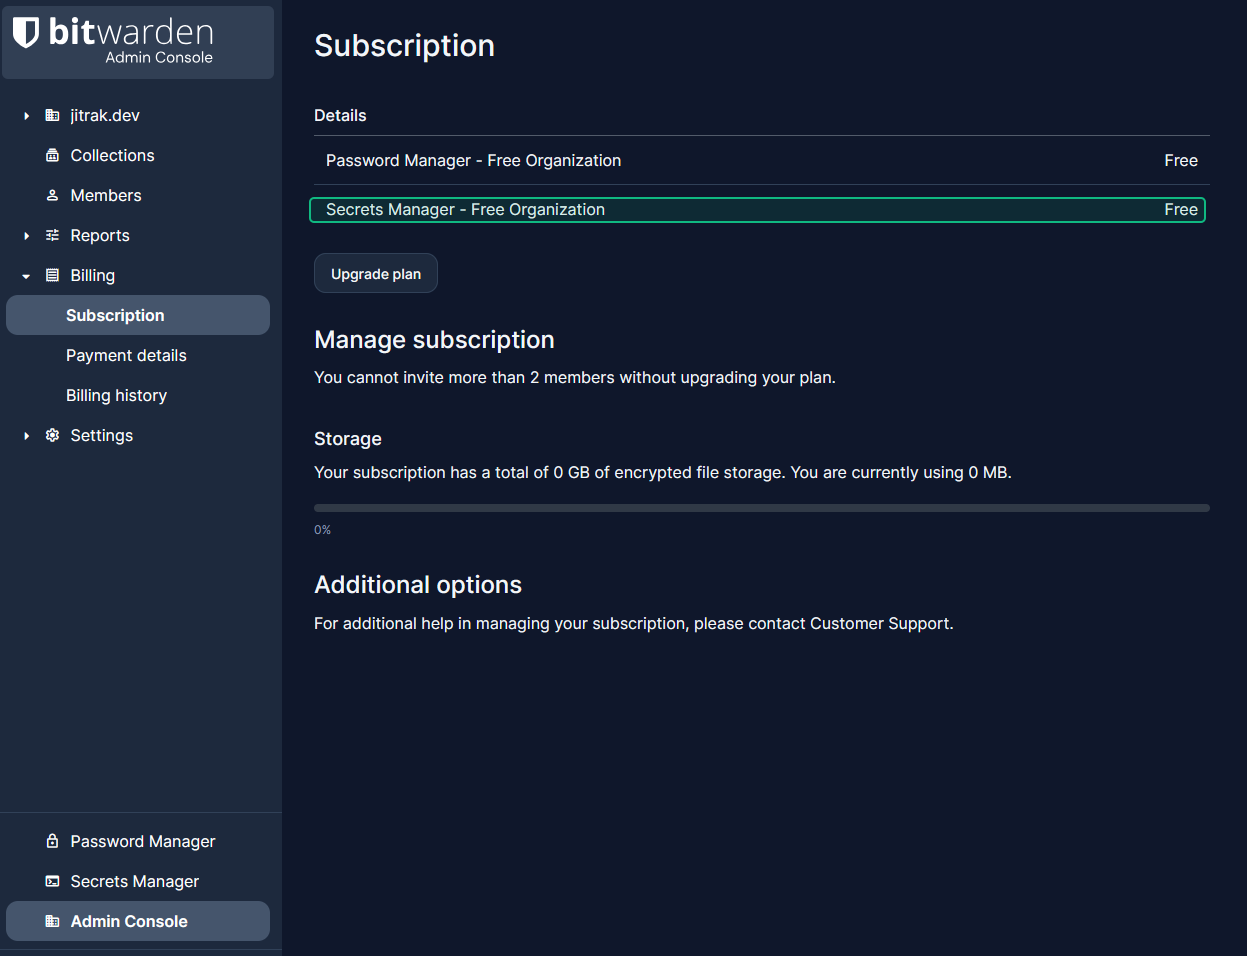Viewport: 1247px width, 956px height.
Task: Click the Secrets Manager terminal icon
Action: coord(52,882)
